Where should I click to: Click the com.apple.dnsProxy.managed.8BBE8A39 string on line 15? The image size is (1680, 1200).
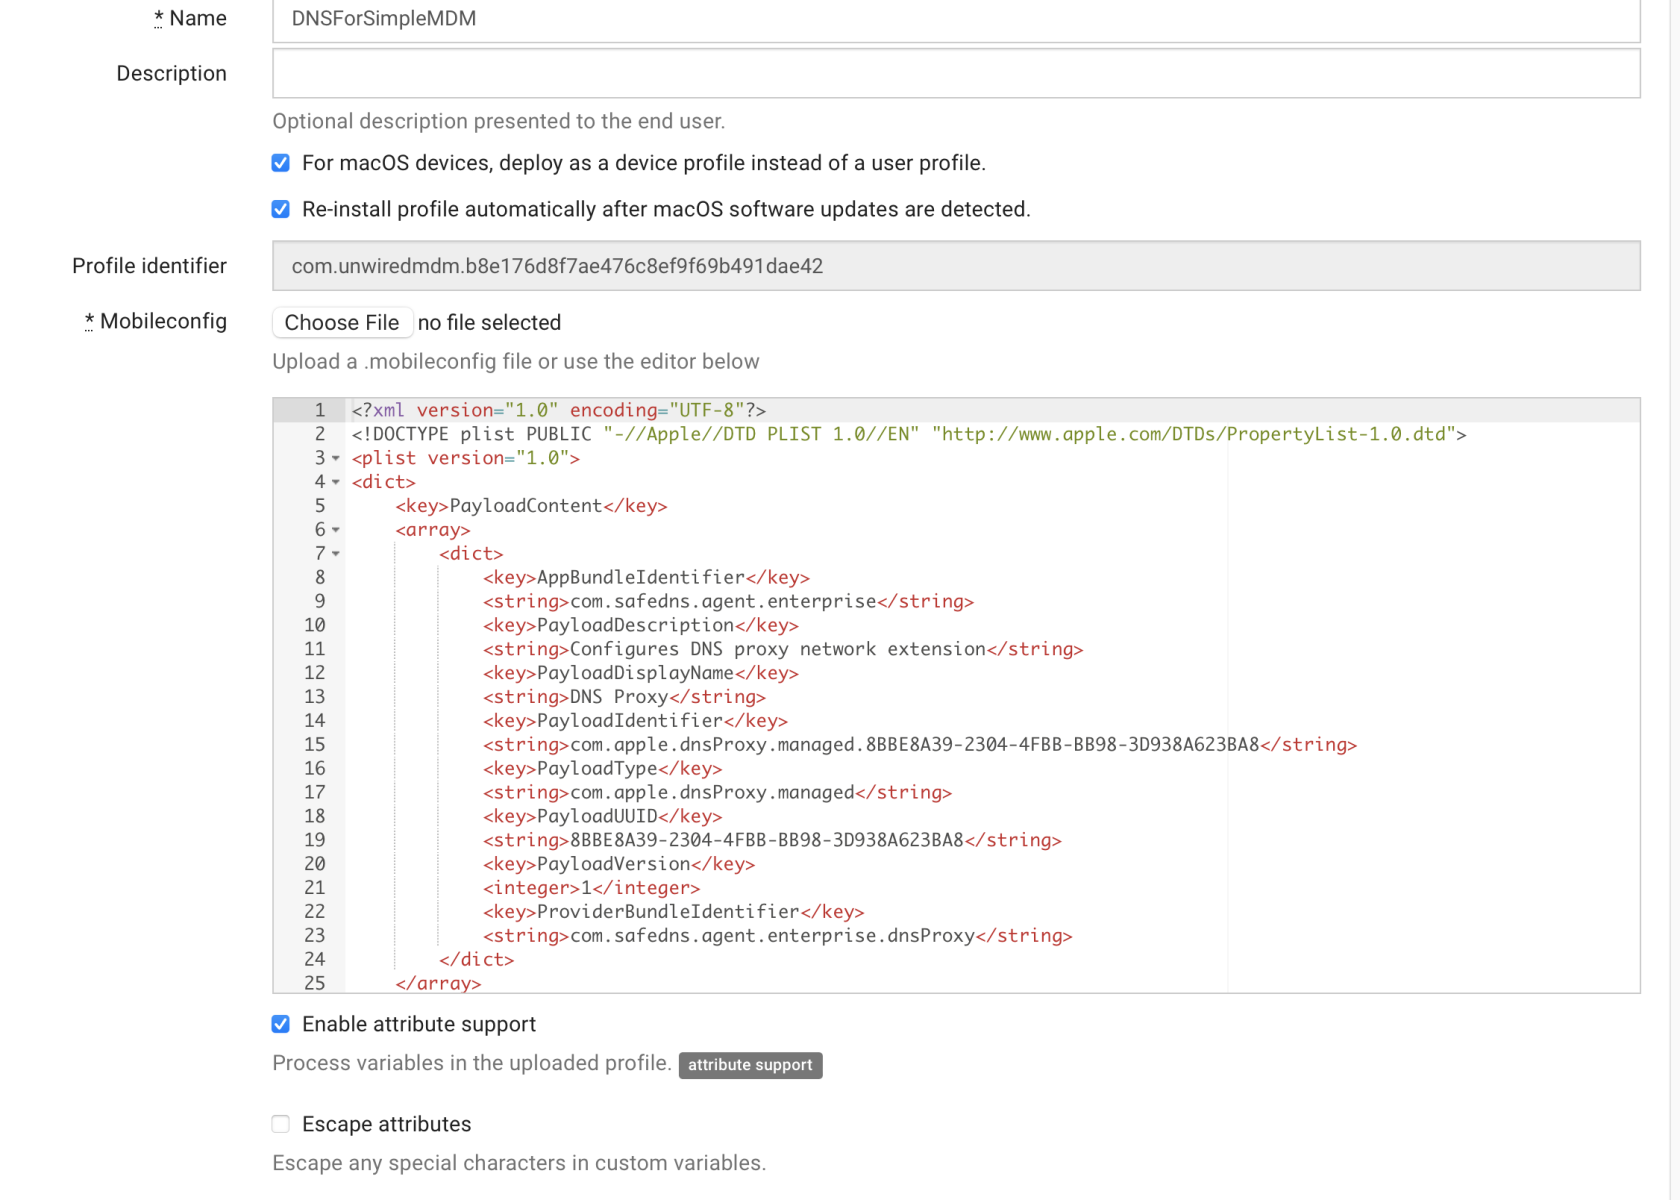(920, 745)
